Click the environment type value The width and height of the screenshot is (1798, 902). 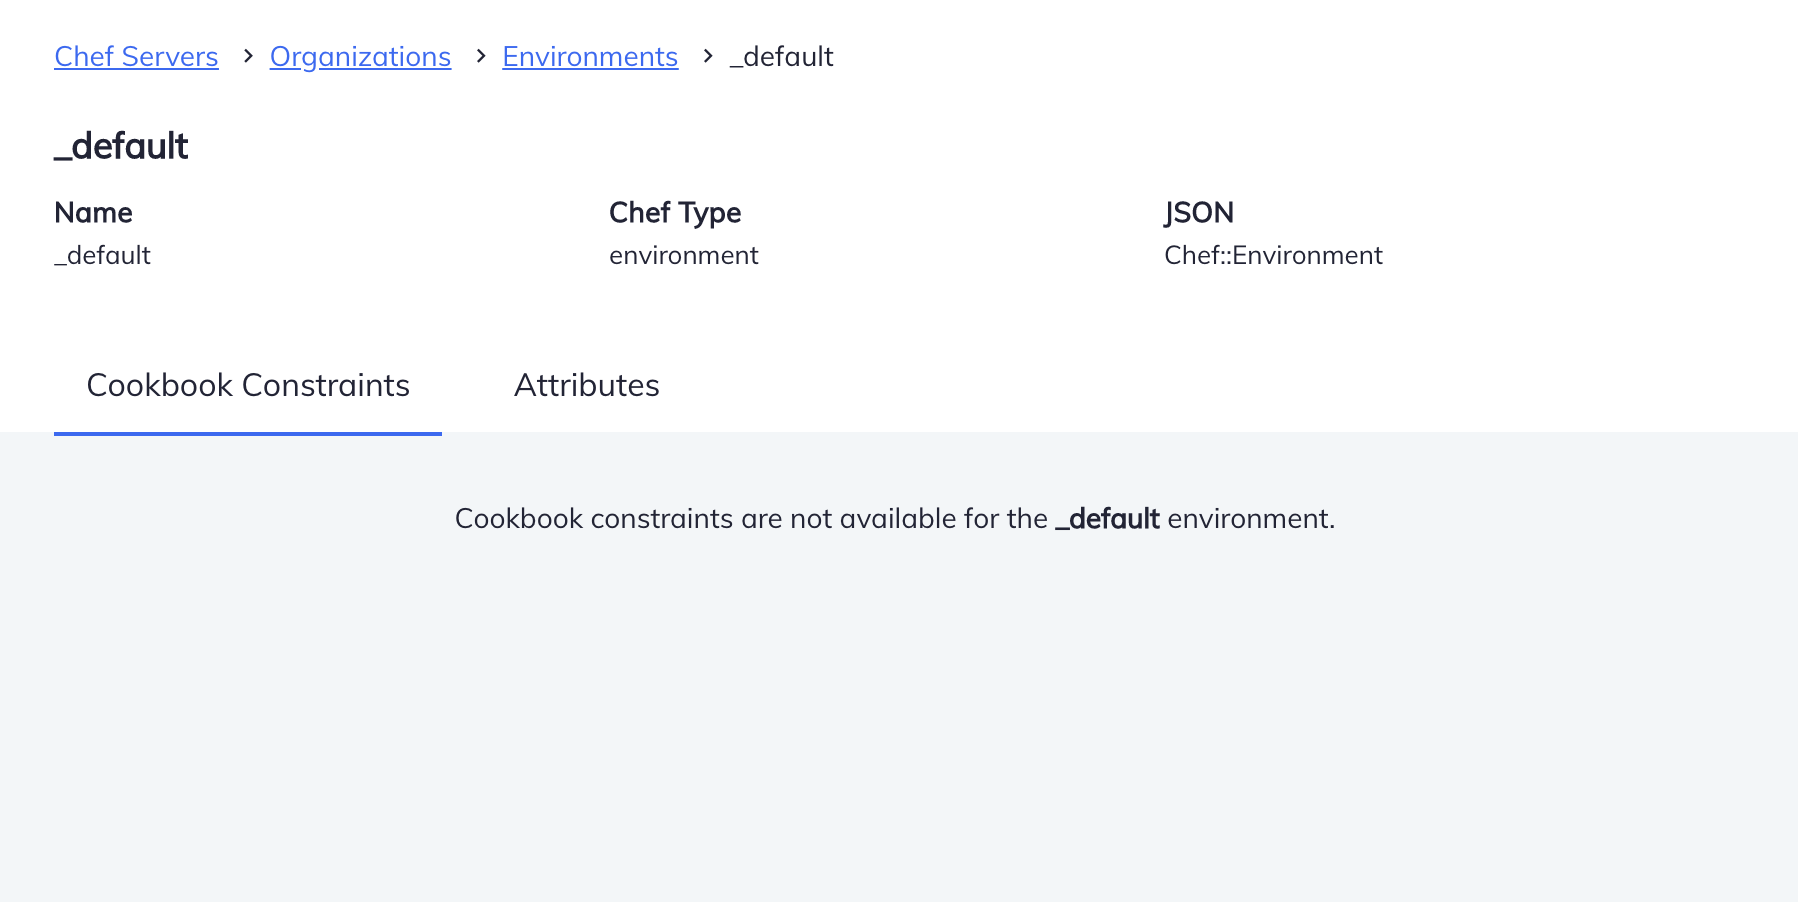[684, 255]
